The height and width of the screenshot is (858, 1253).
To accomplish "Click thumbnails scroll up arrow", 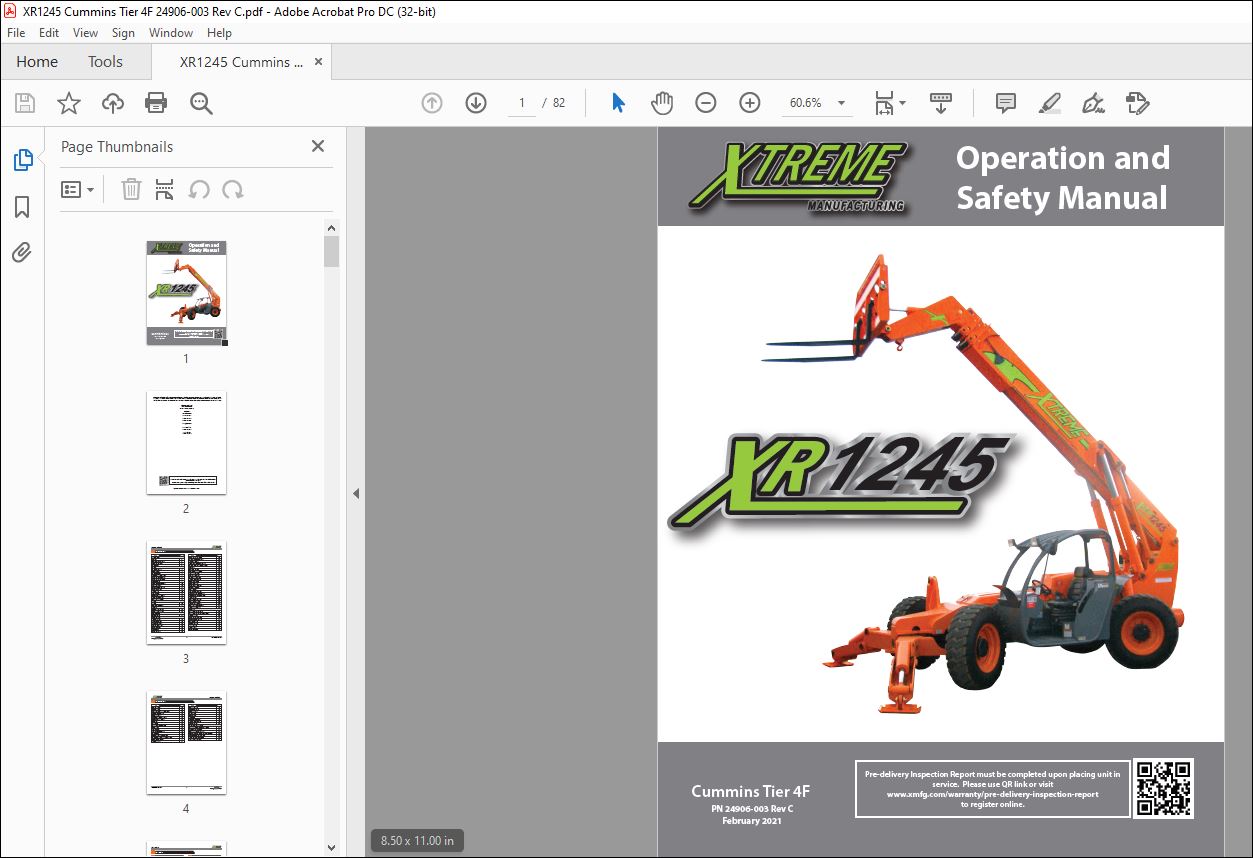I will click(x=332, y=227).
